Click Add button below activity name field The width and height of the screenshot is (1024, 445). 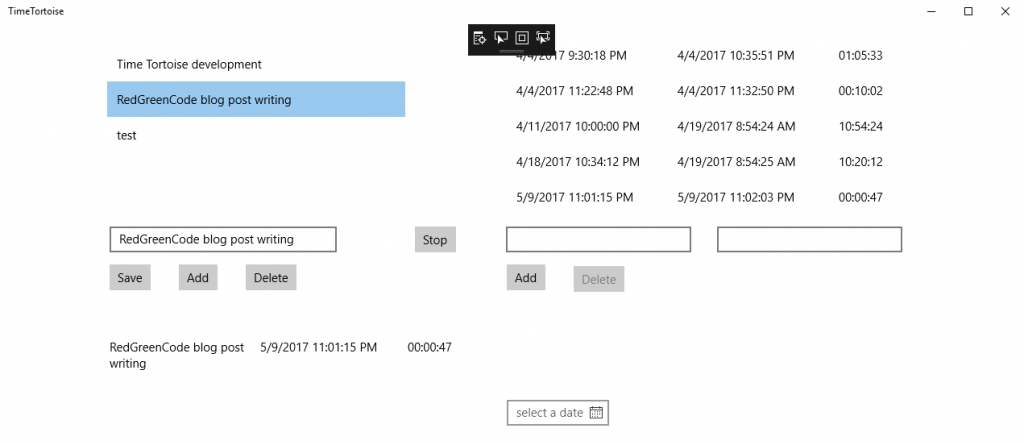click(198, 277)
